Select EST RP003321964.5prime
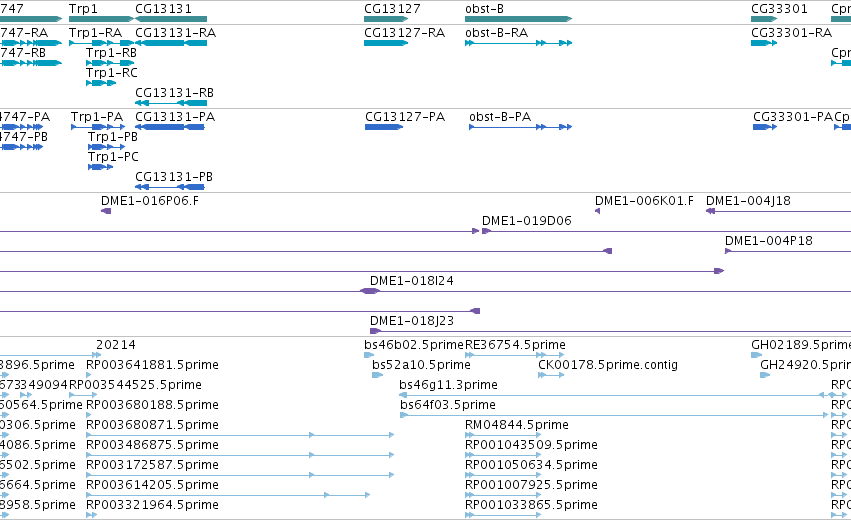 (90, 515)
